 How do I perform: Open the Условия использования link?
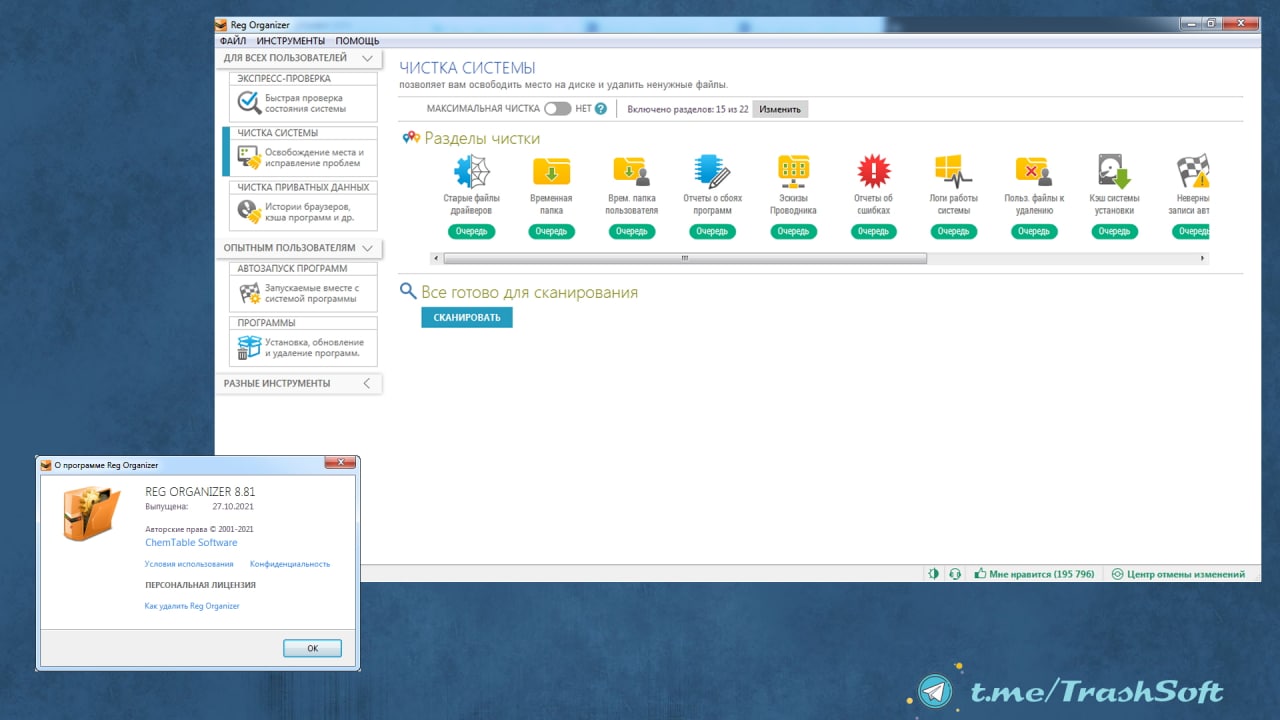(189, 564)
